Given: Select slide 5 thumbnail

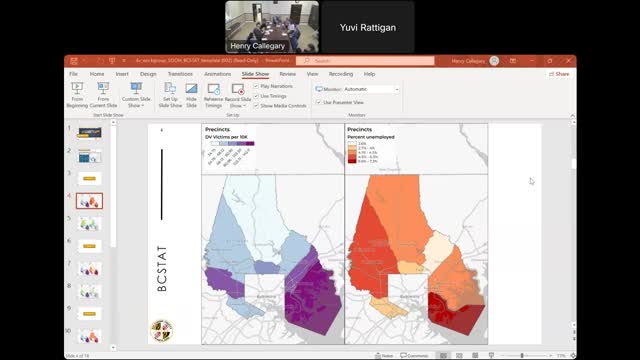Looking at the screenshot, I should (89, 224).
